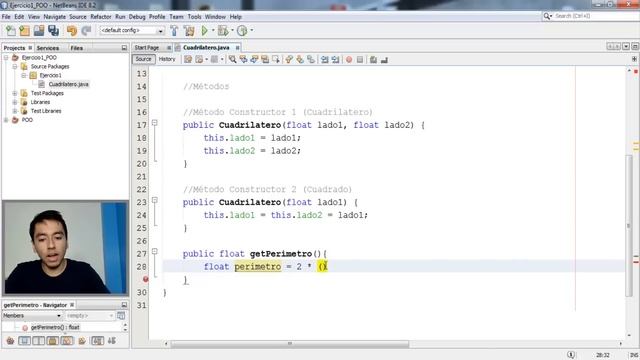Expand the Test Packages node
The image size is (640, 360).
tap(15, 93)
